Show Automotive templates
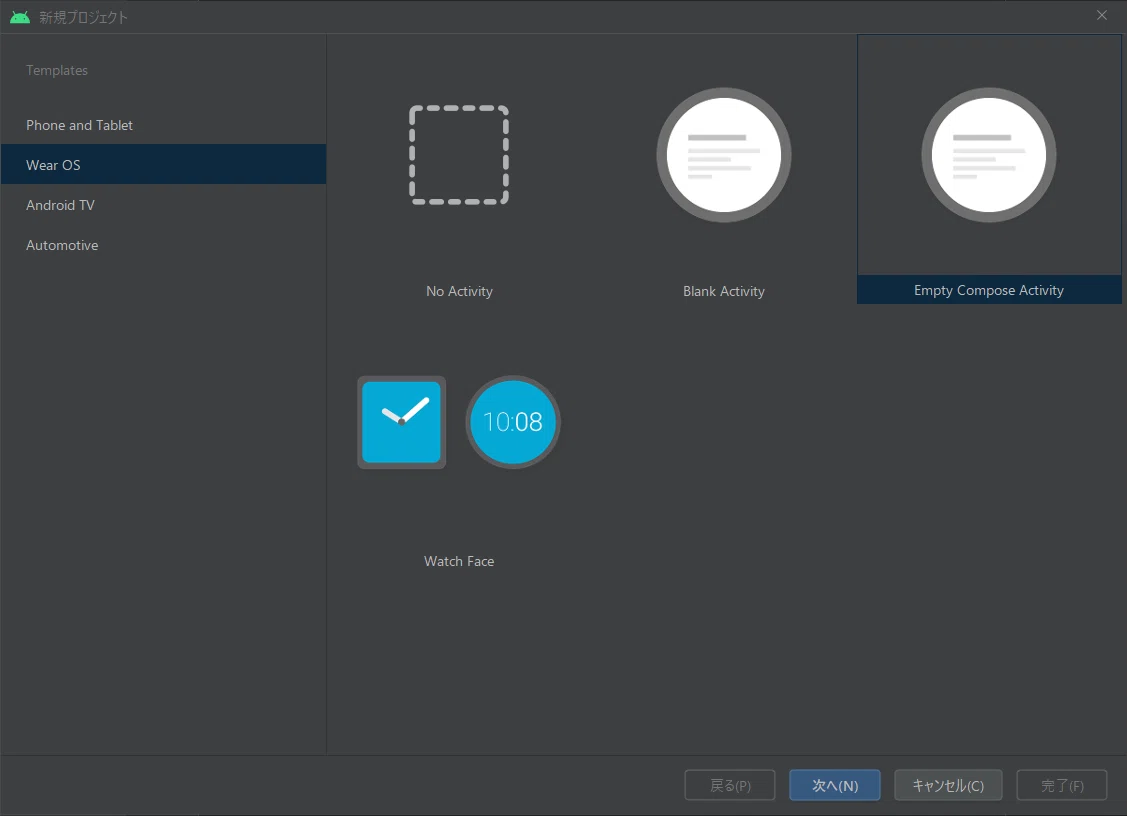Viewport: 1127px width, 816px height. (163, 245)
